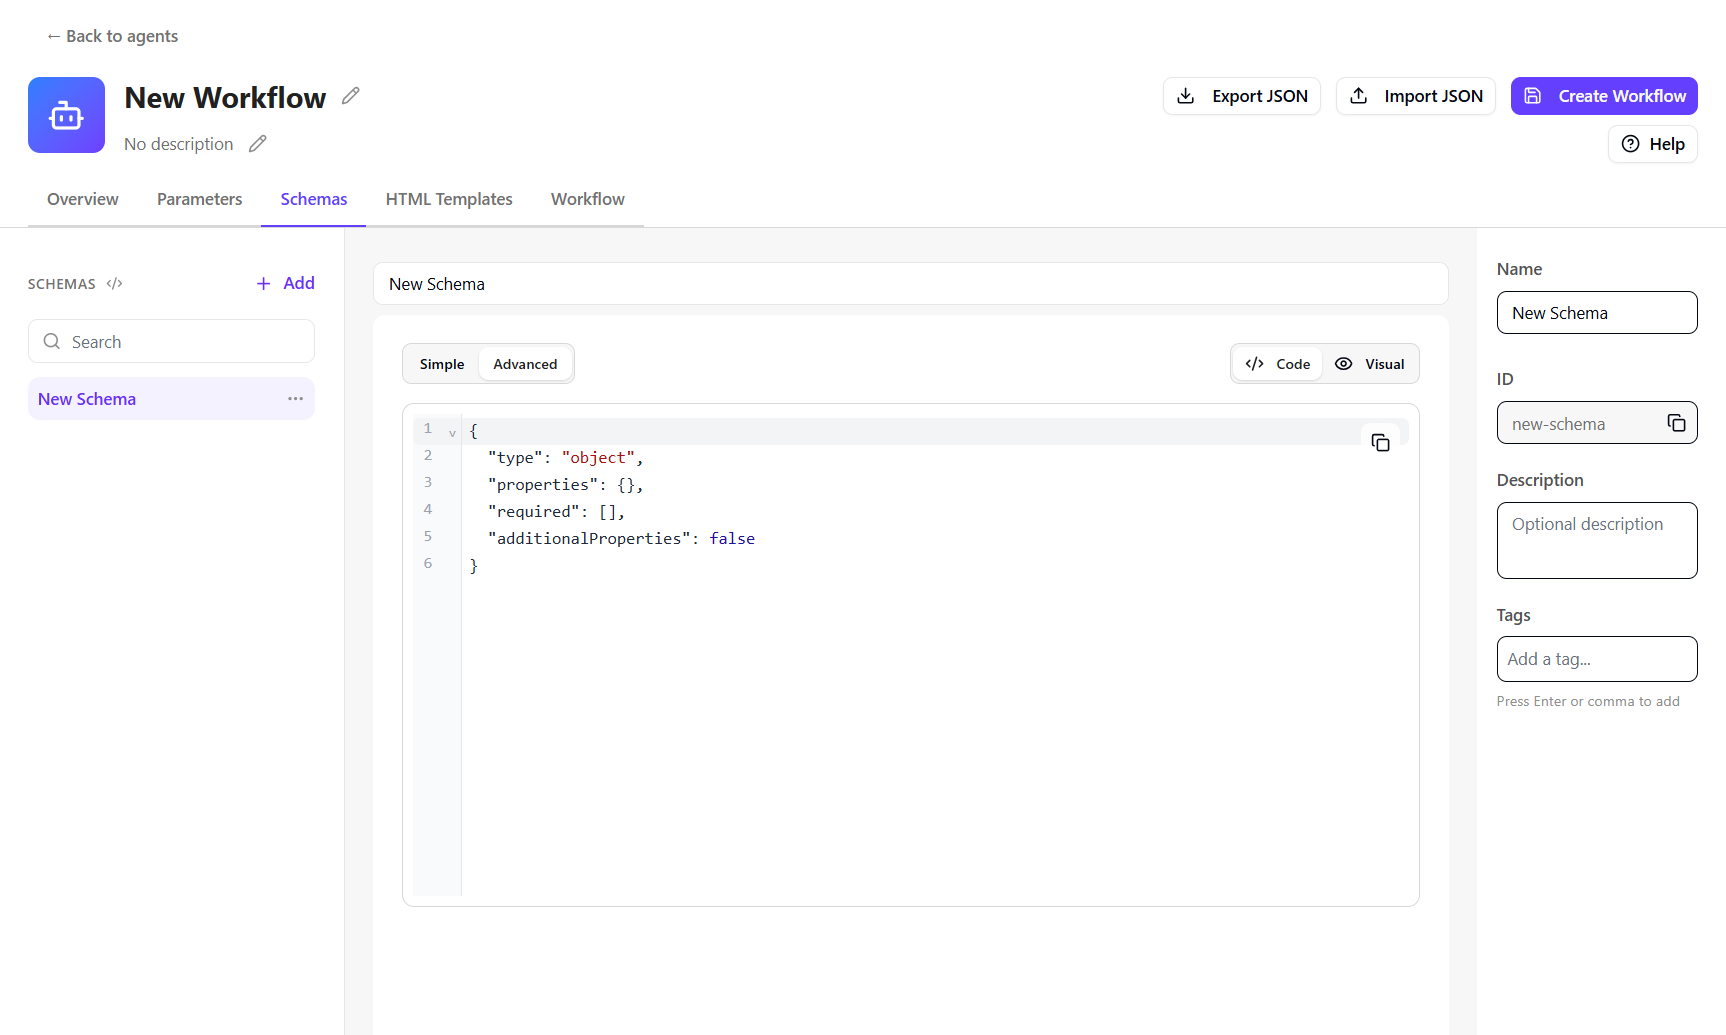Click the "properties": {} code line

coord(565,485)
